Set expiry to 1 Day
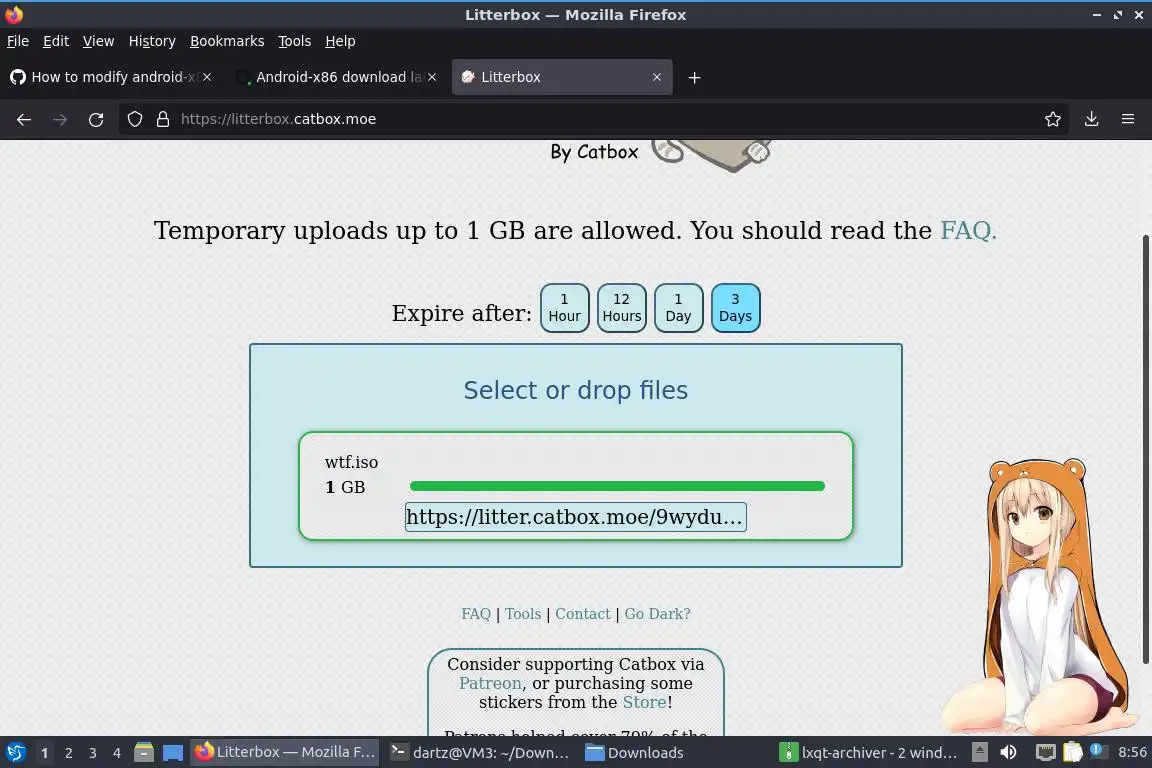This screenshot has width=1152, height=768. (x=678, y=308)
